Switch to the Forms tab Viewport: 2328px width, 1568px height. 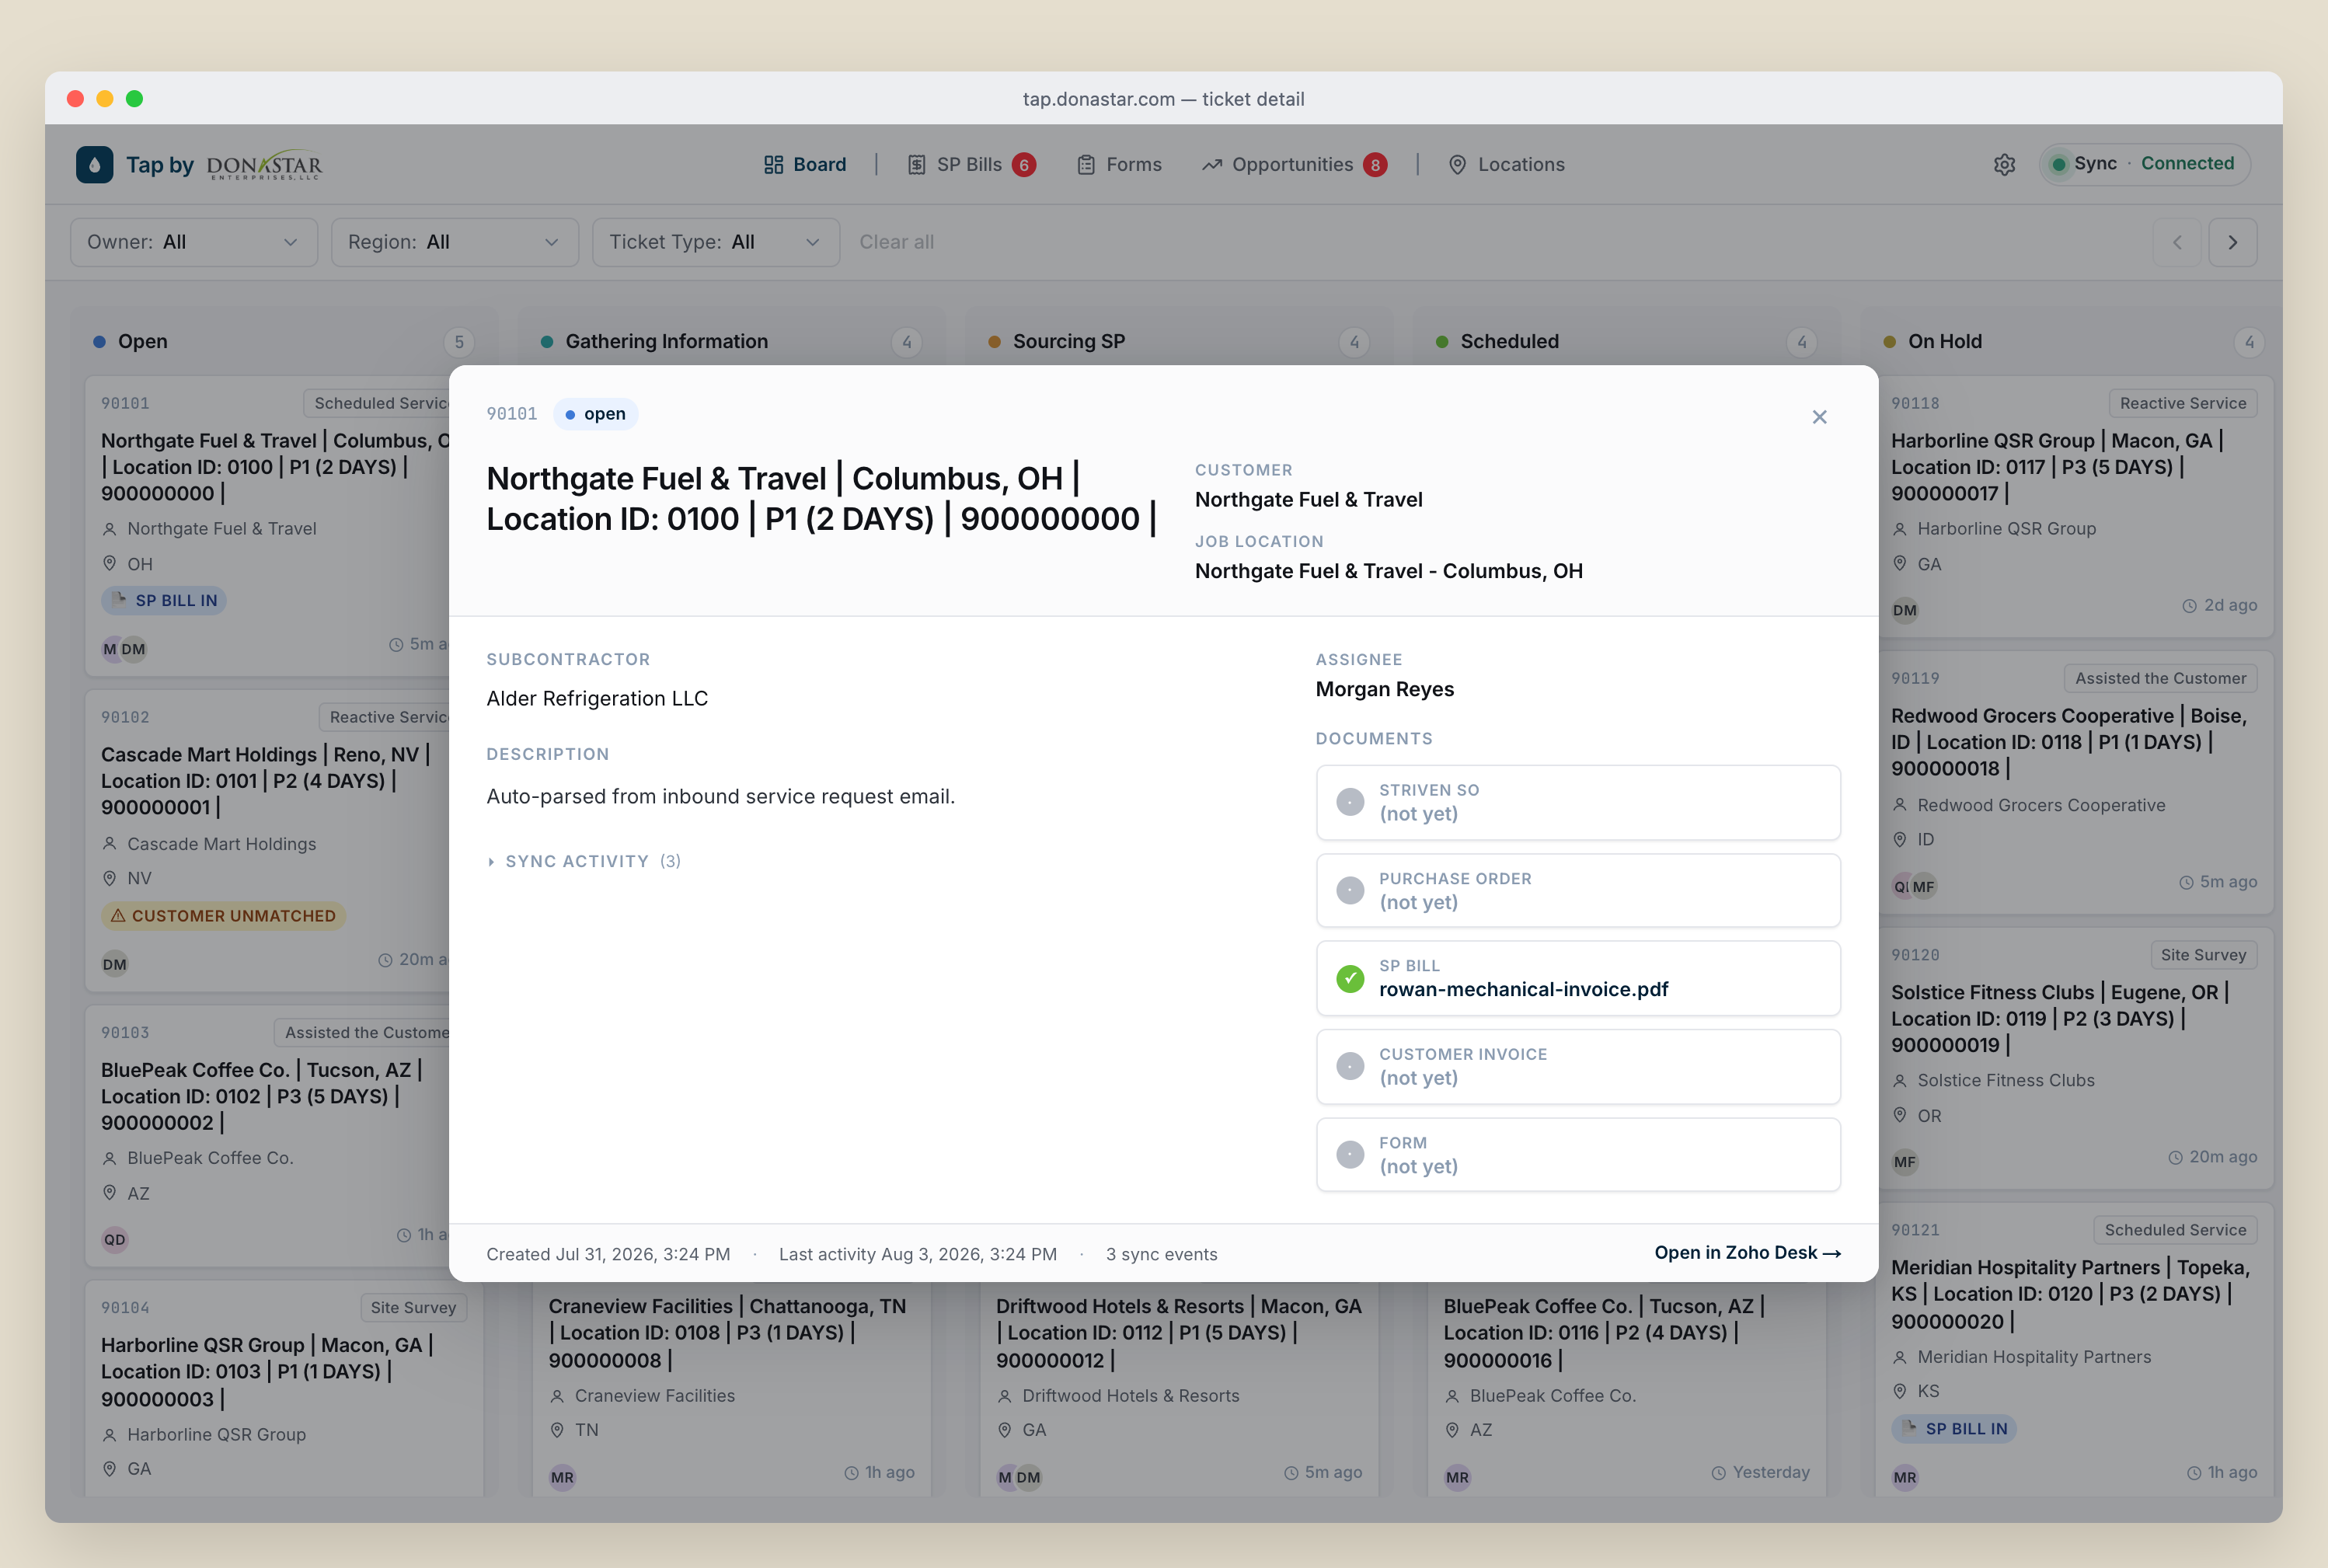coord(1119,165)
